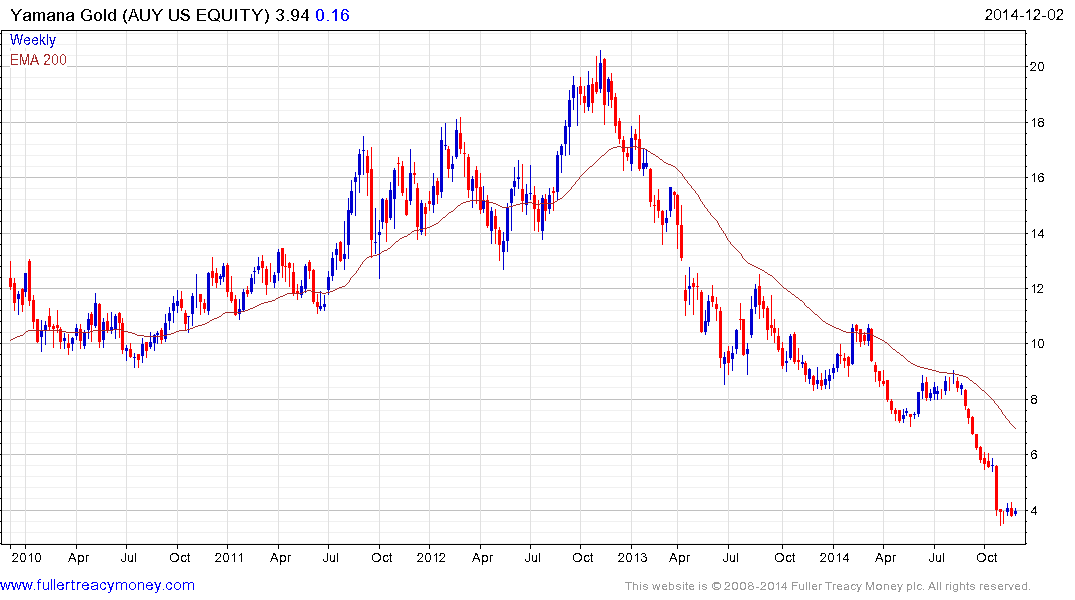Click the 8 price axis label
This screenshot has width=1075, height=600.
click(x=1033, y=400)
